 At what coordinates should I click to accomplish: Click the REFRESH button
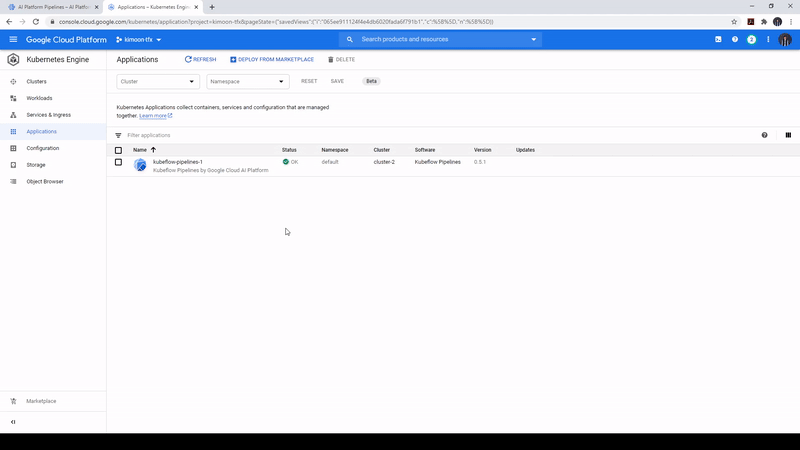(201, 60)
